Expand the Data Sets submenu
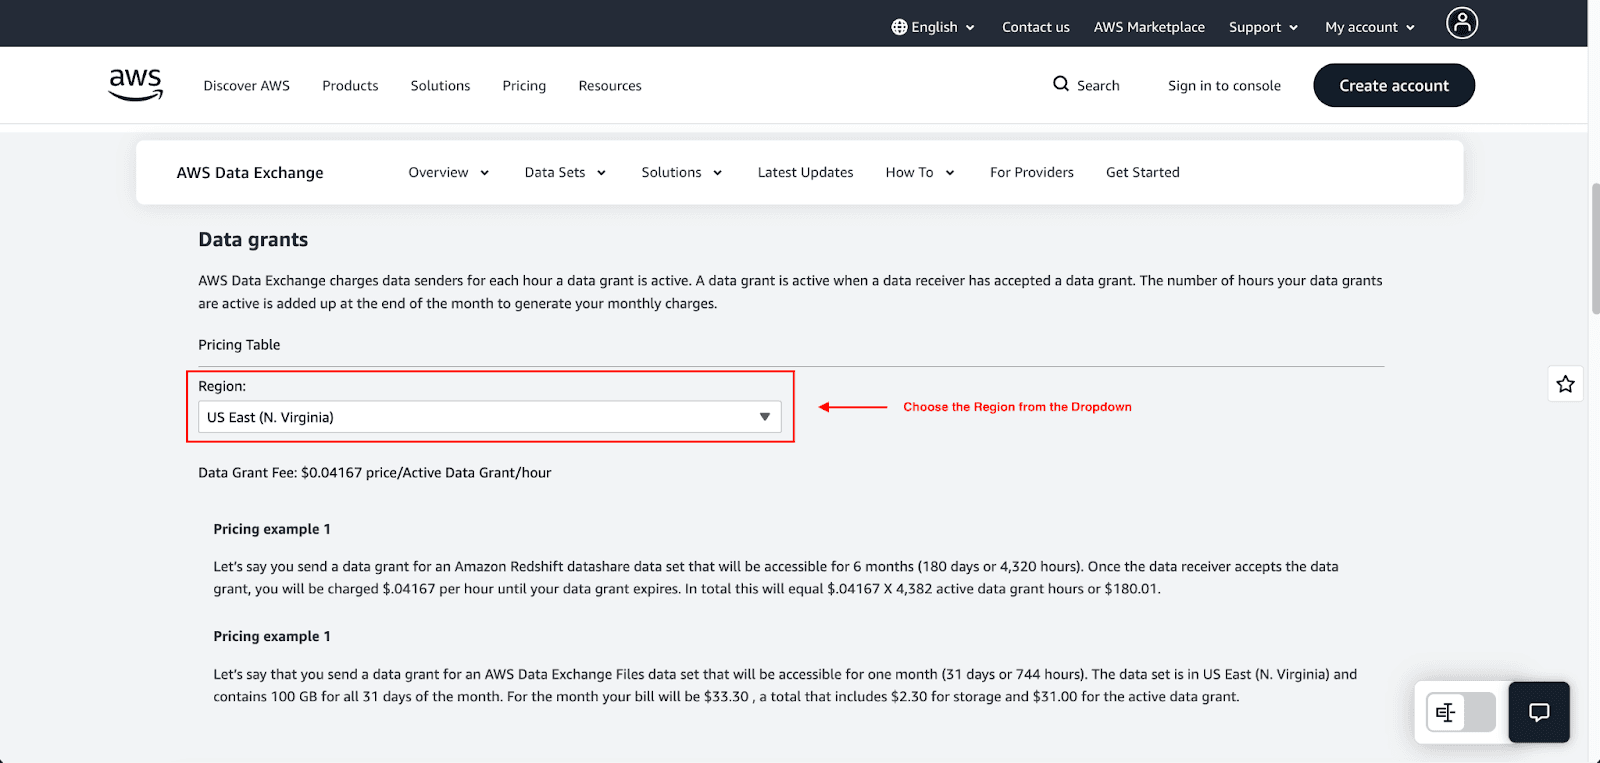1600x763 pixels. [565, 172]
